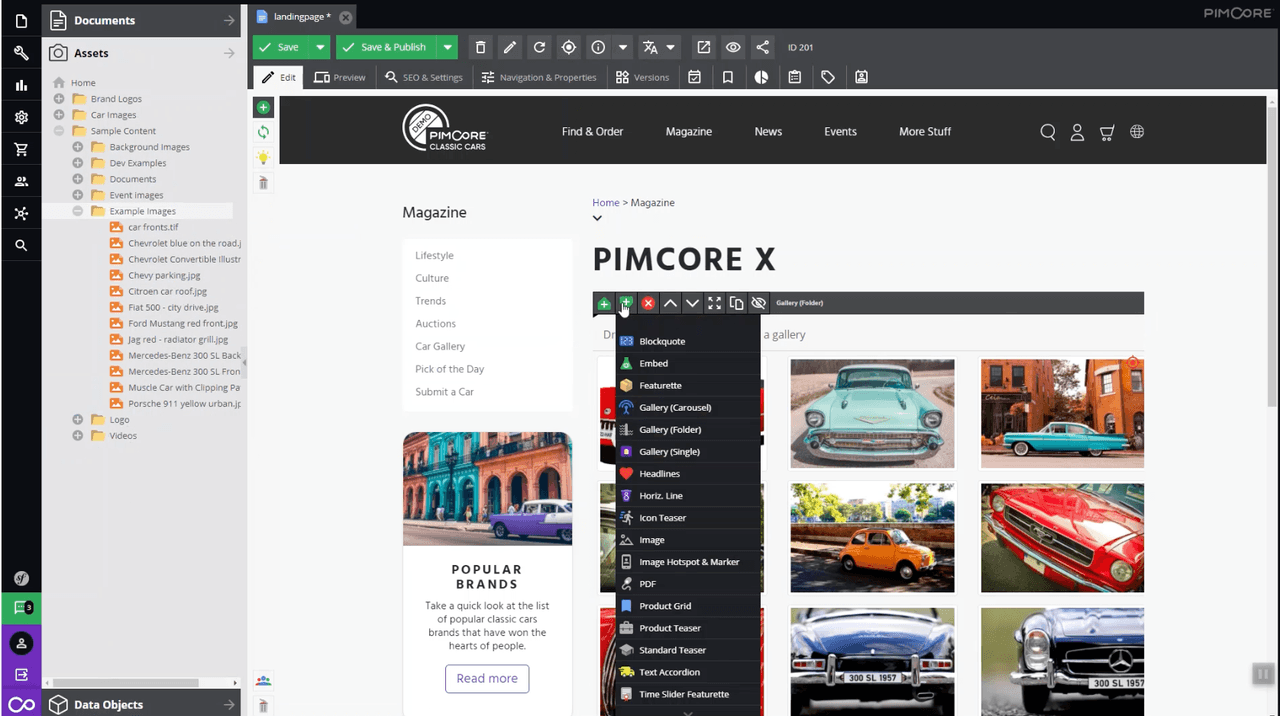This screenshot has height=716, width=1280.
Task: Choose Blockquote from the block menu
Action: click(x=688, y=341)
